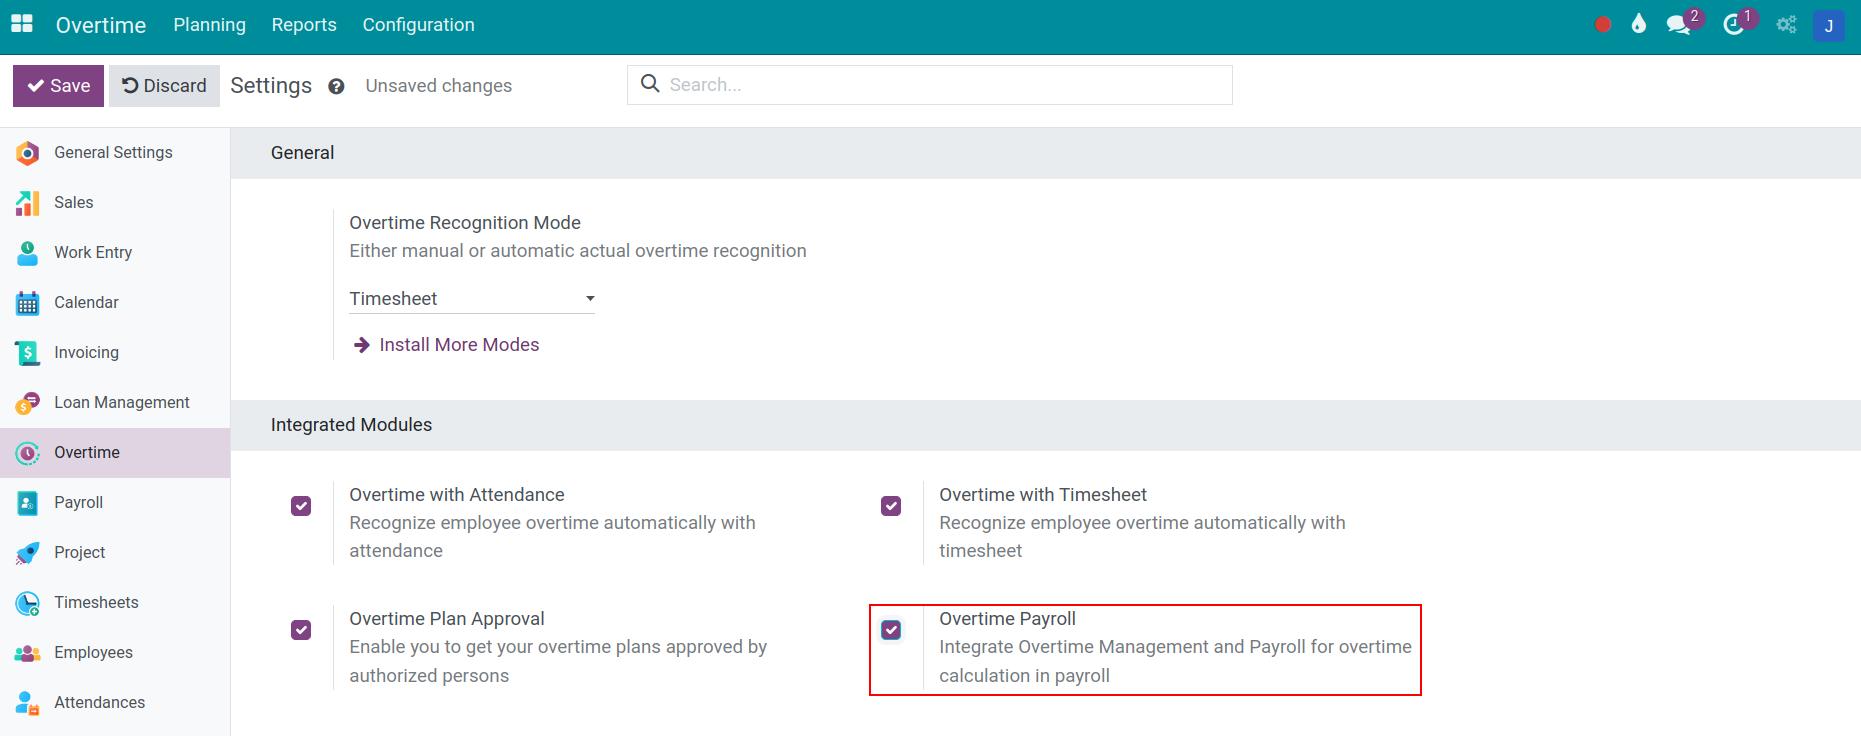Uncheck Overtime with Attendance checkbox
1861x736 pixels.
(x=301, y=506)
